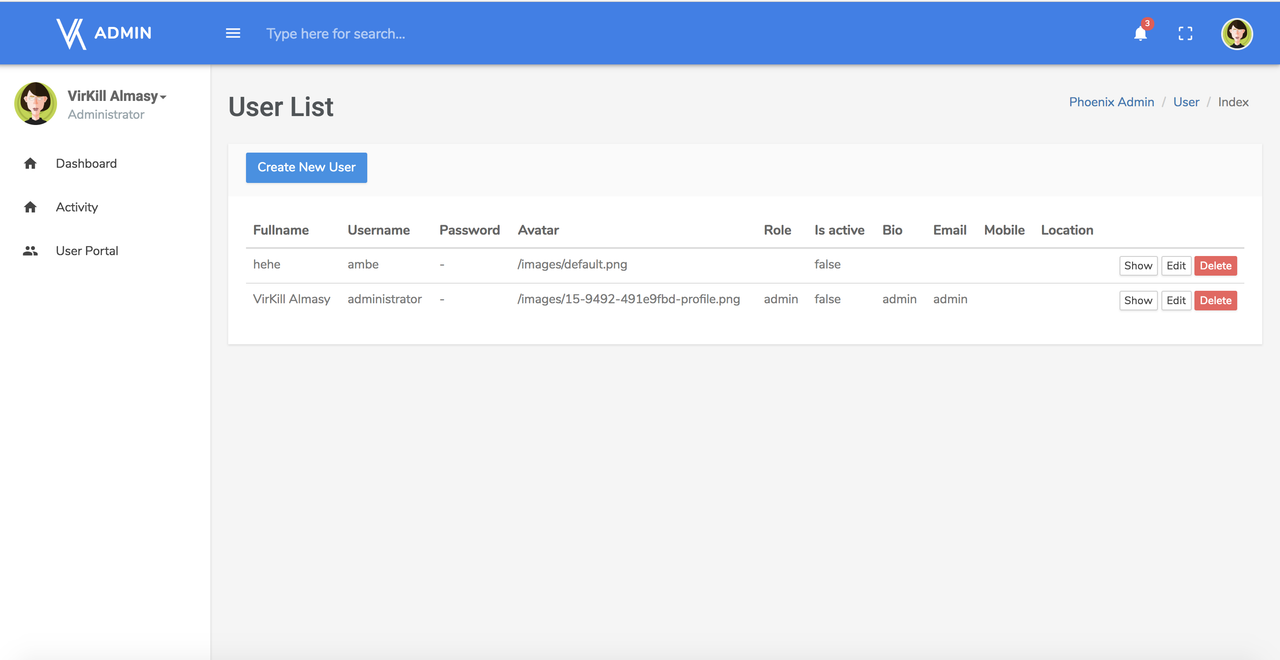This screenshot has width=1280, height=660.
Task: Click the Is active column header
Action: click(839, 230)
